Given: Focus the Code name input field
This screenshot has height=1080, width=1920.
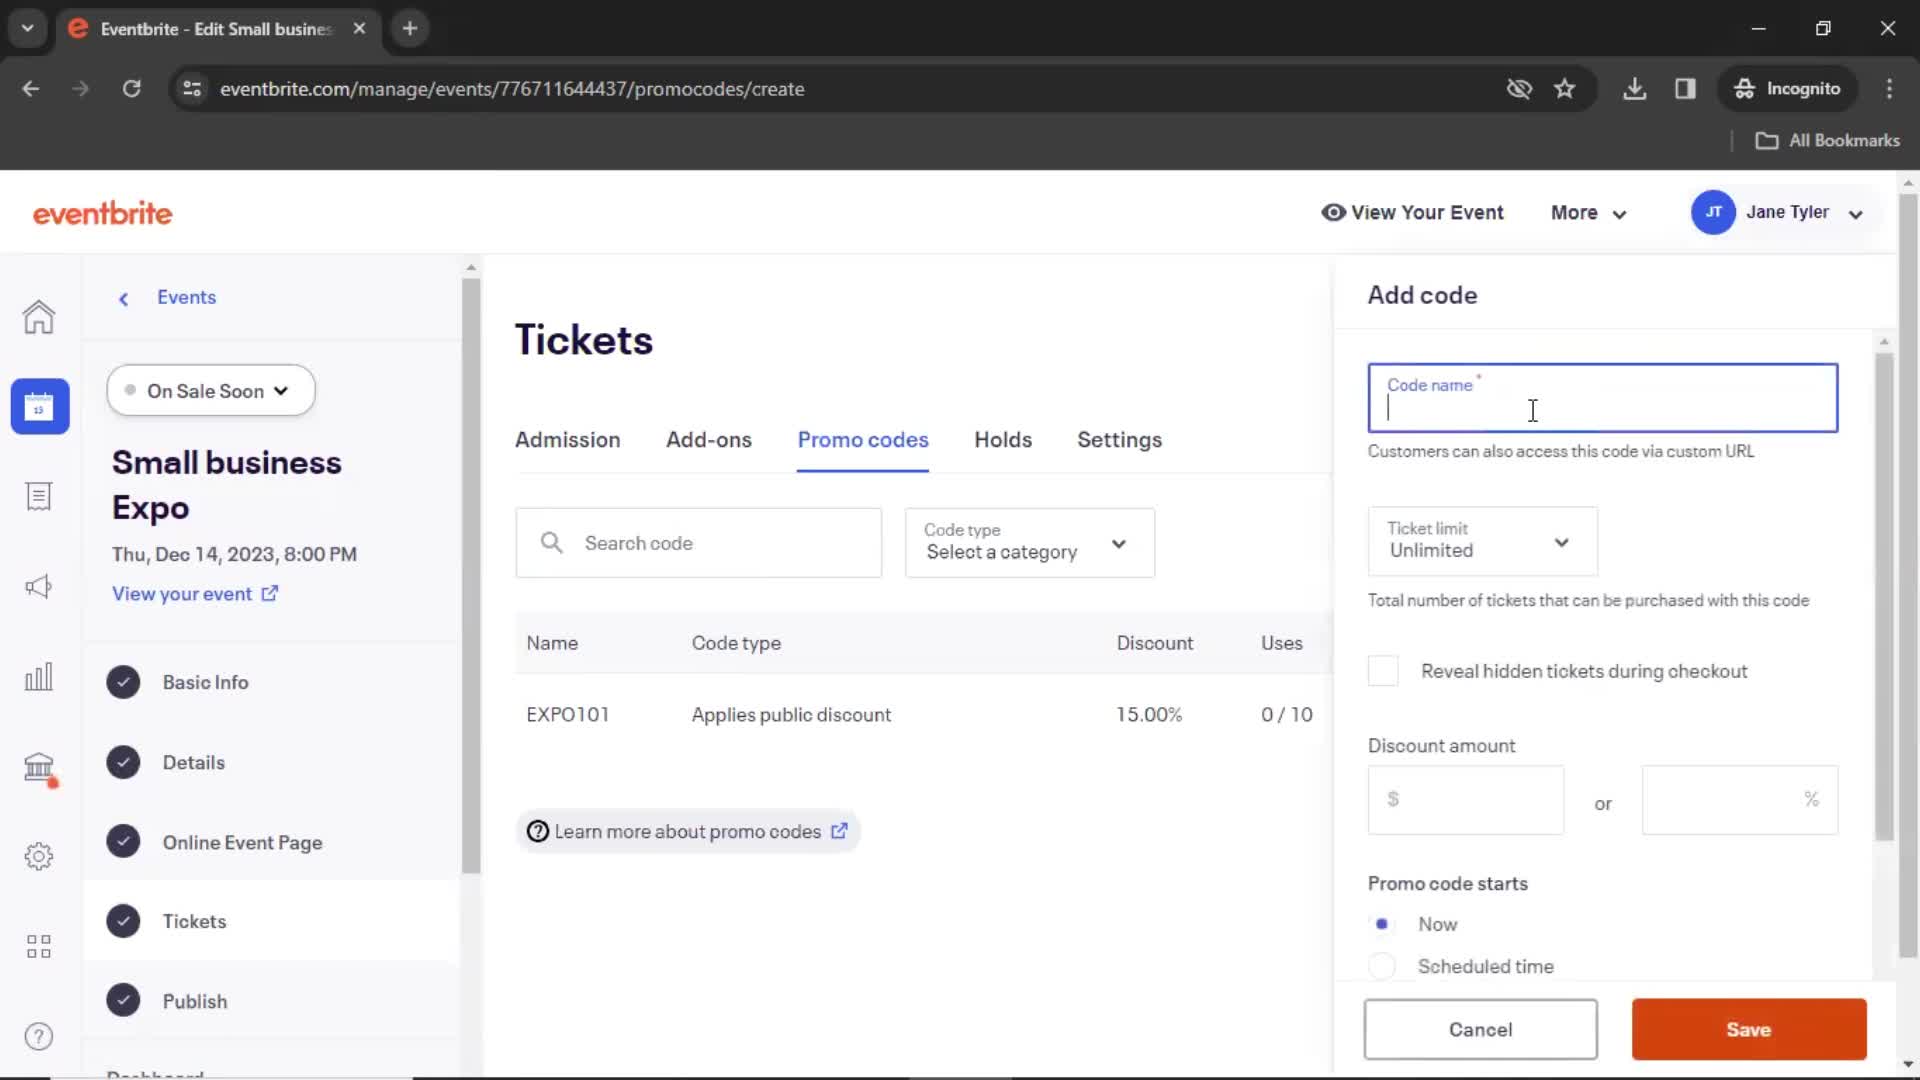Looking at the screenshot, I should [1603, 398].
